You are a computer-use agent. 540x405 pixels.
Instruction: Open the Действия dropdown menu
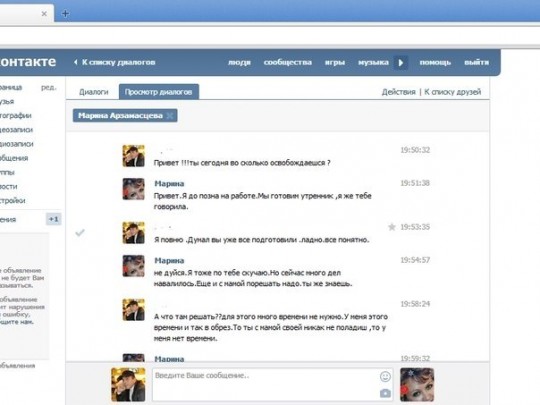(398, 92)
